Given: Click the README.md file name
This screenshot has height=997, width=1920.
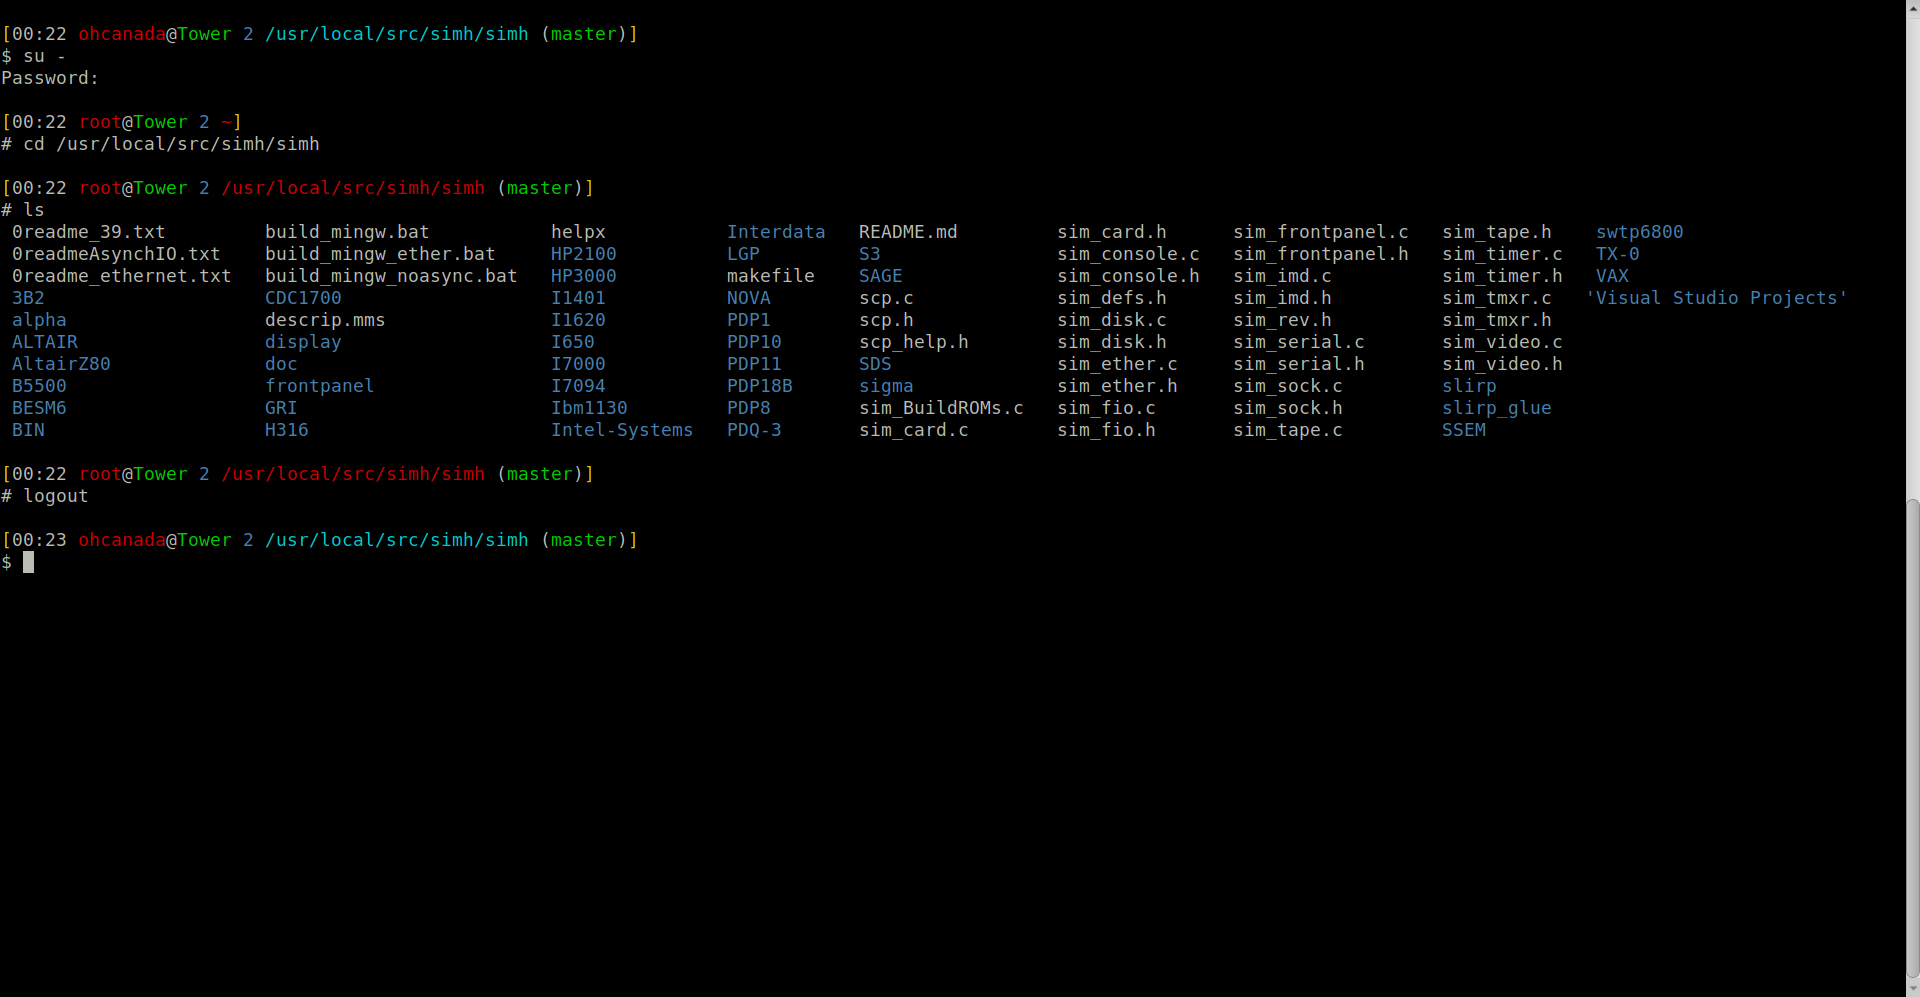Looking at the screenshot, I should [908, 232].
